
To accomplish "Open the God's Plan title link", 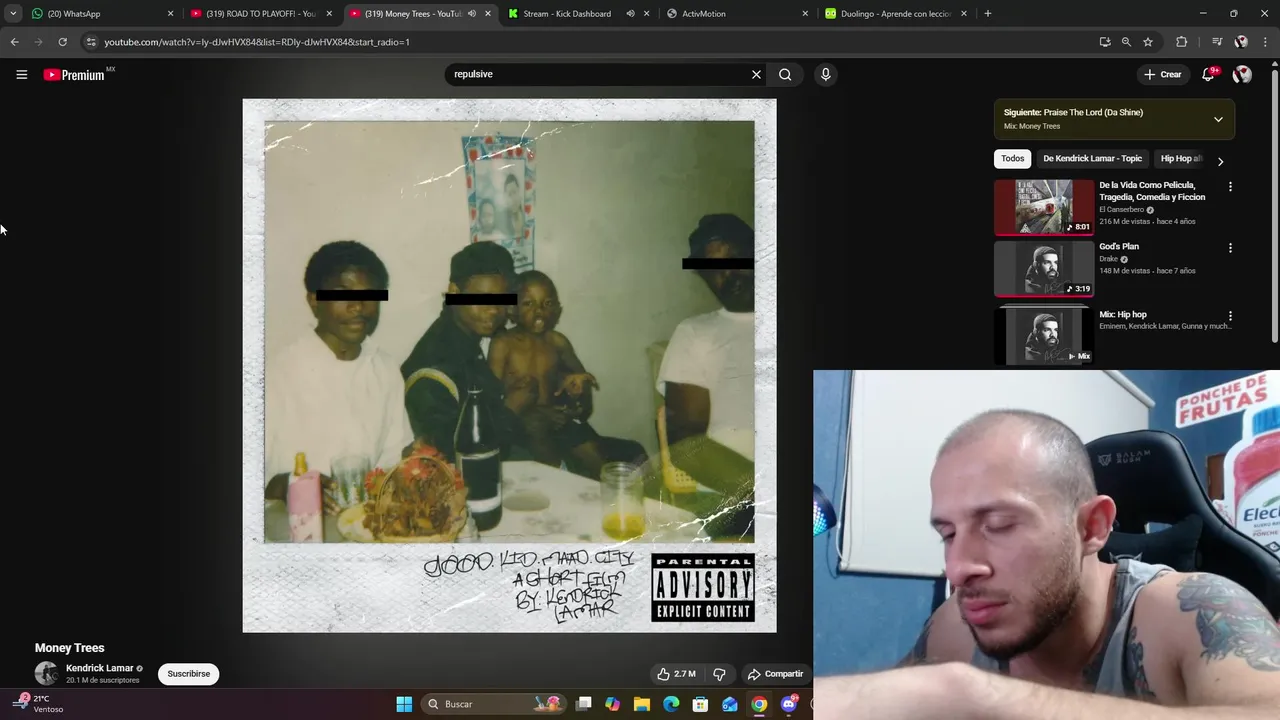I will tap(1119, 246).
